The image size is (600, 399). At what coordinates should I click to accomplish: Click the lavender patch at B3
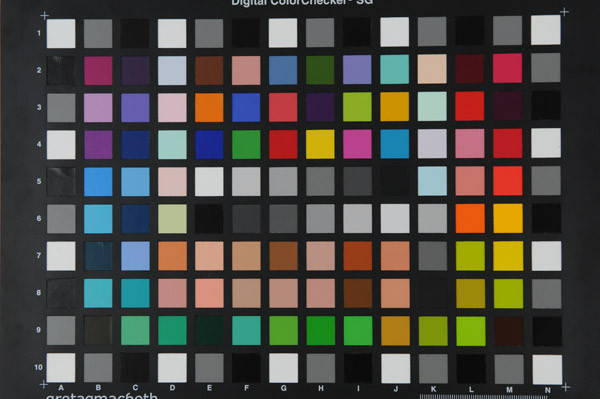pyautogui.click(x=98, y=108)
